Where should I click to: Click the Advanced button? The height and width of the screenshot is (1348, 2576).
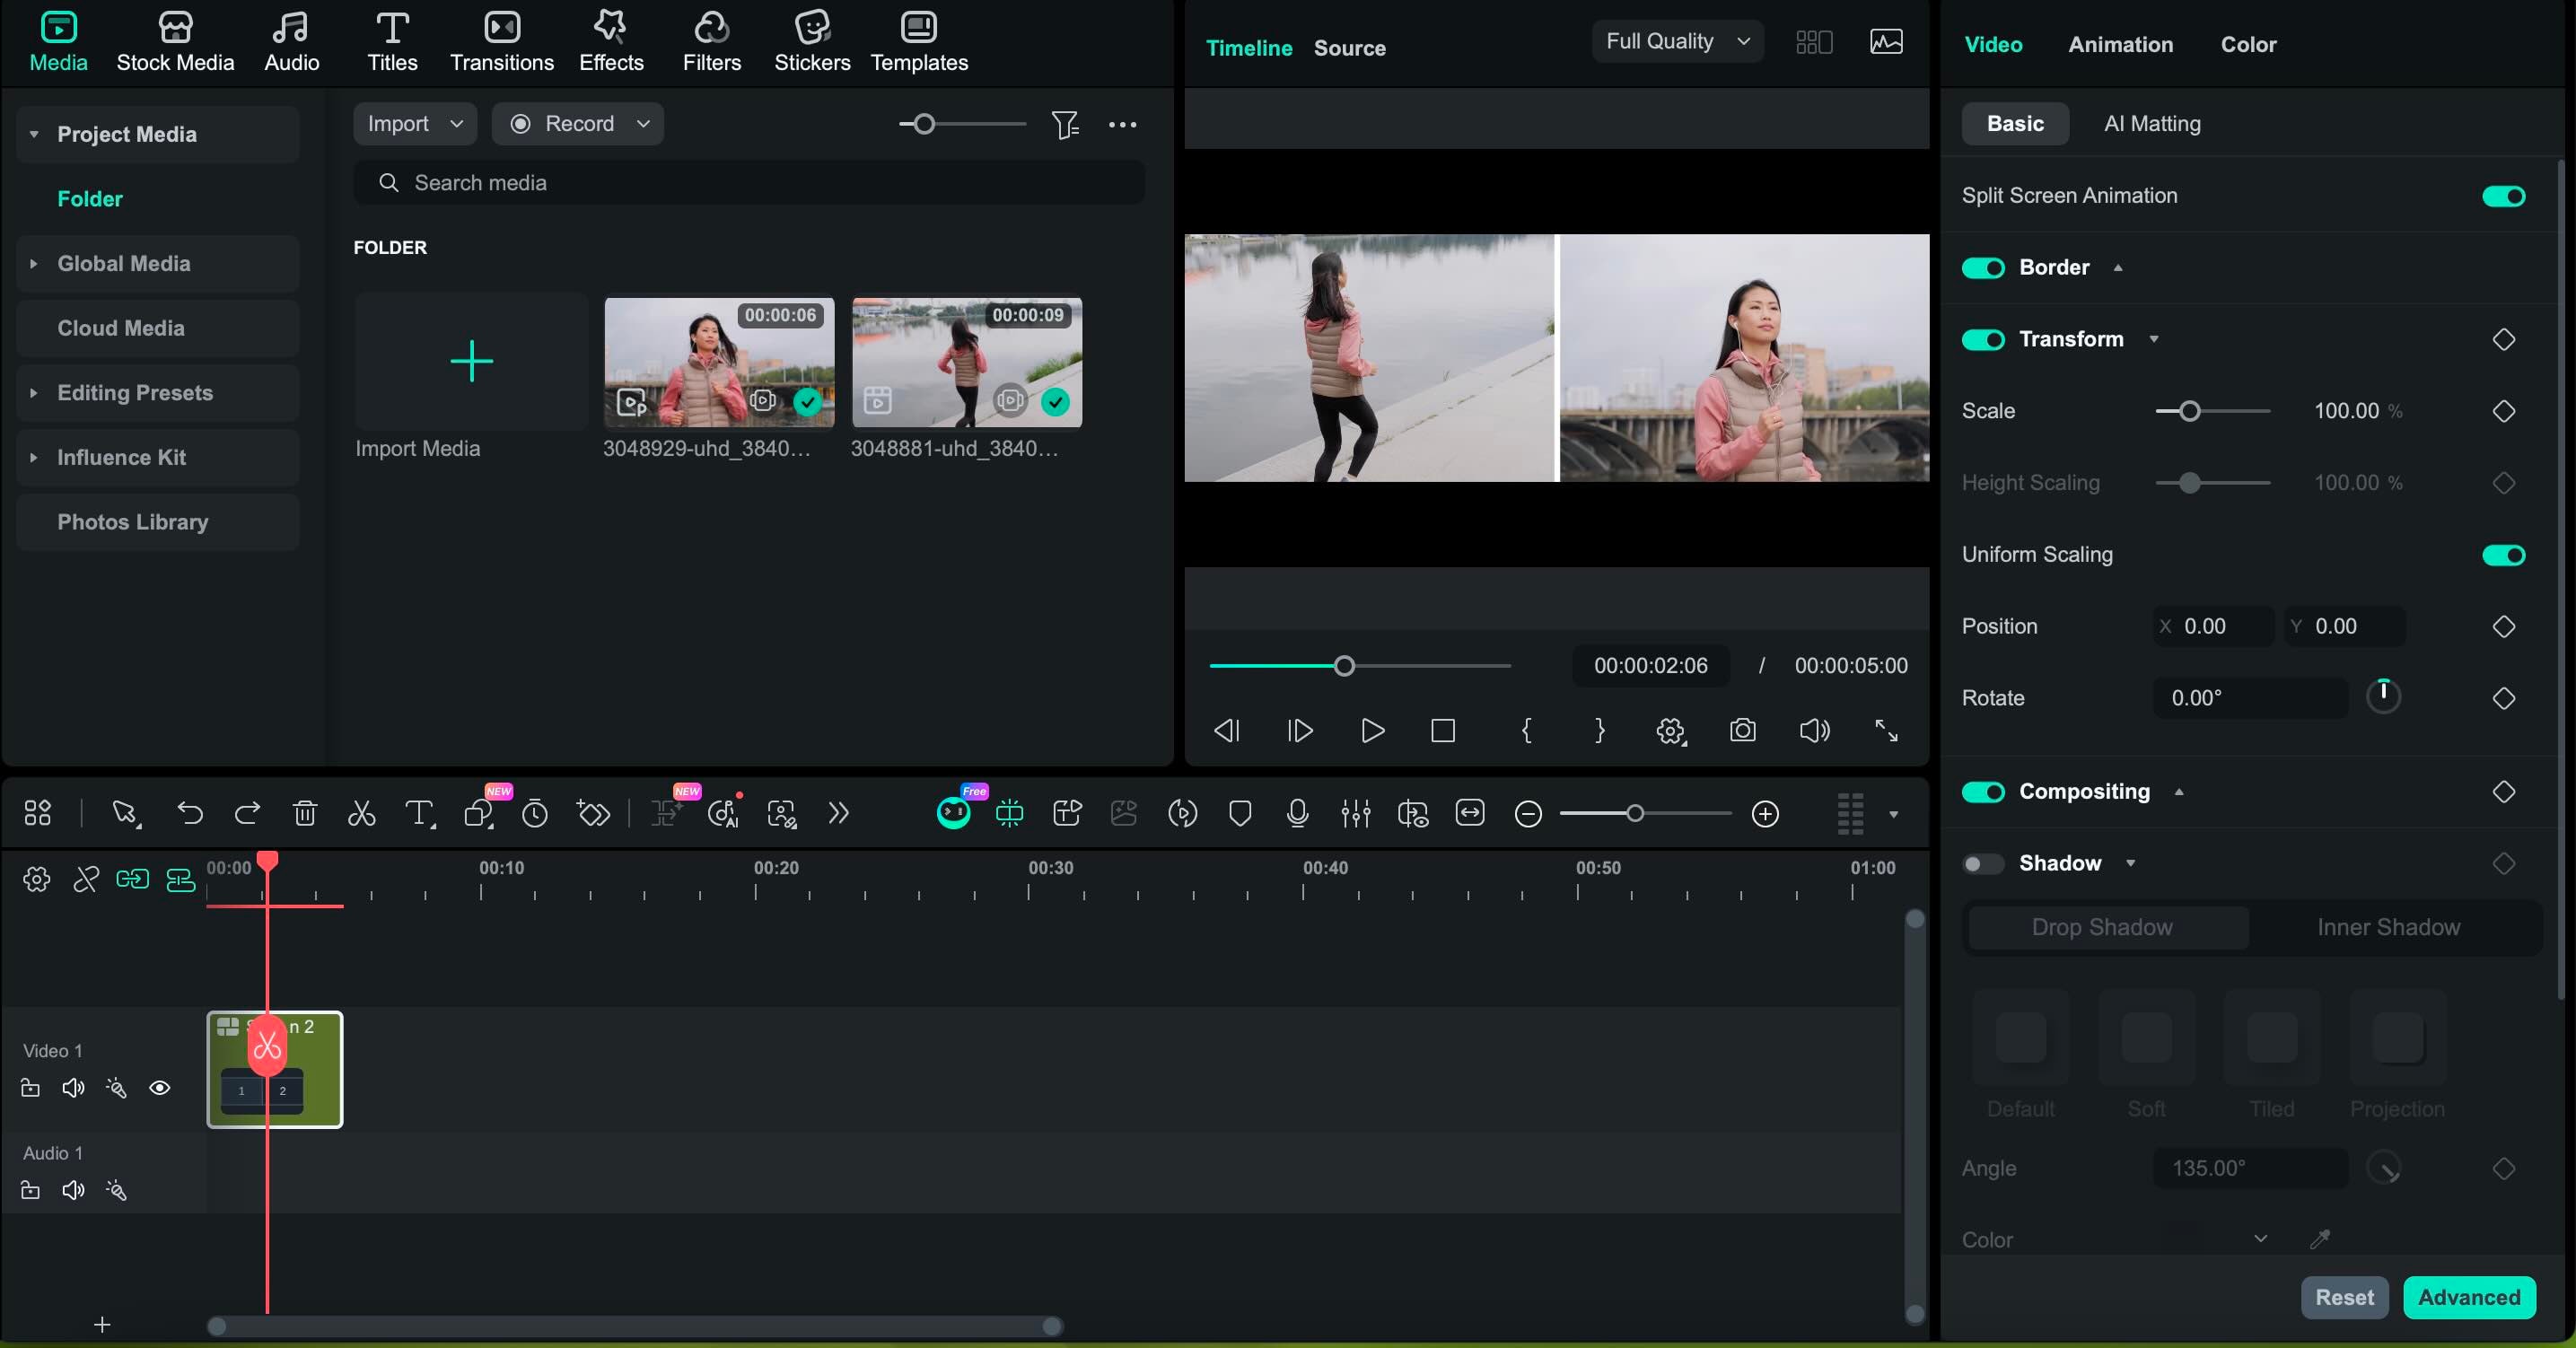click(x=2470, y=1297)
